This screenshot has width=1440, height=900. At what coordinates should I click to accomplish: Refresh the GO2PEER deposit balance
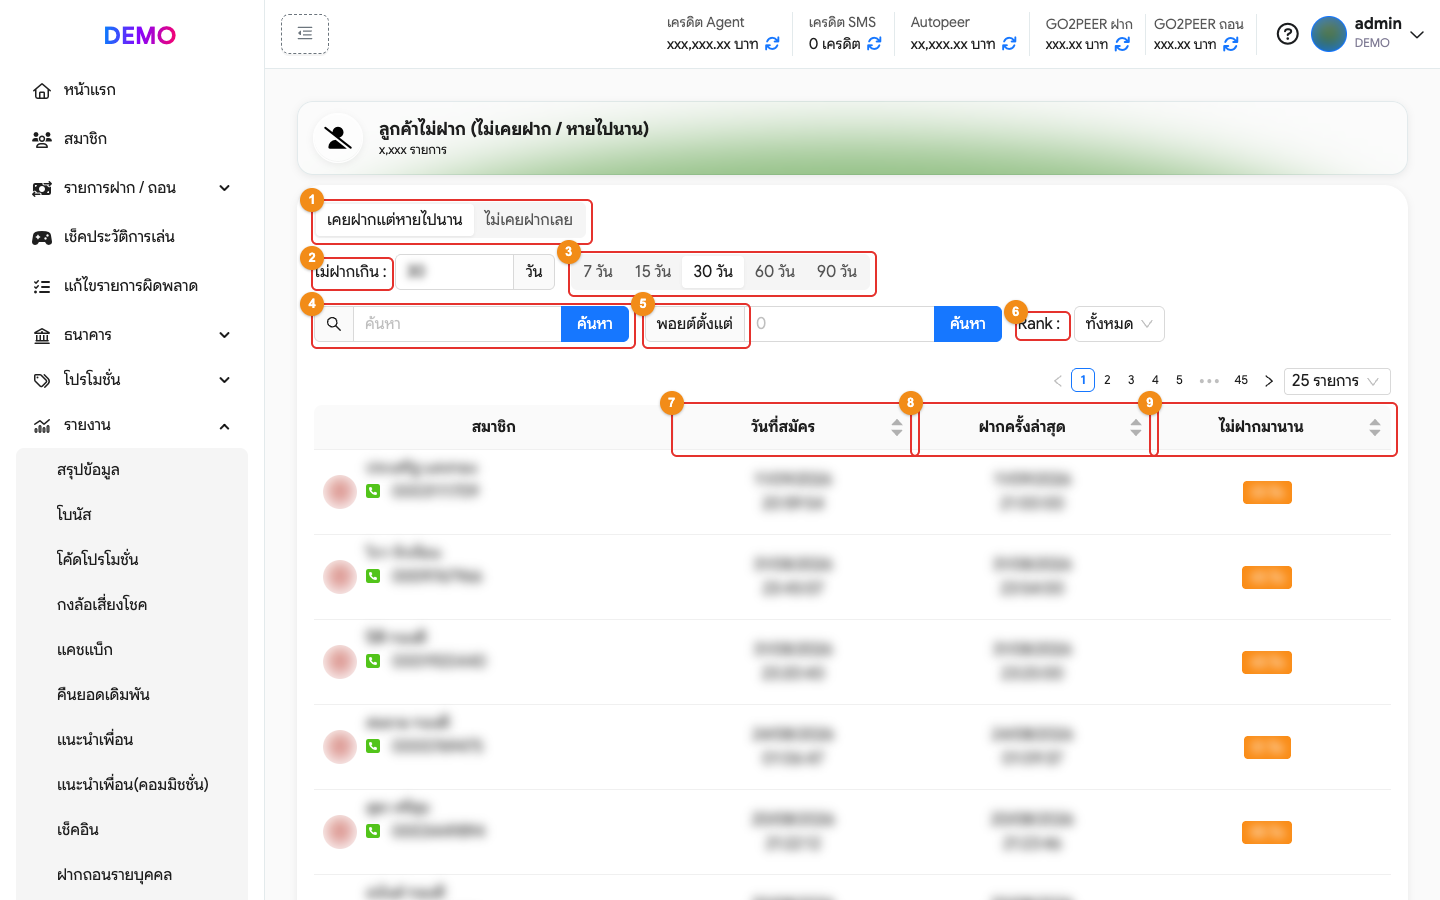point(1122,44)
